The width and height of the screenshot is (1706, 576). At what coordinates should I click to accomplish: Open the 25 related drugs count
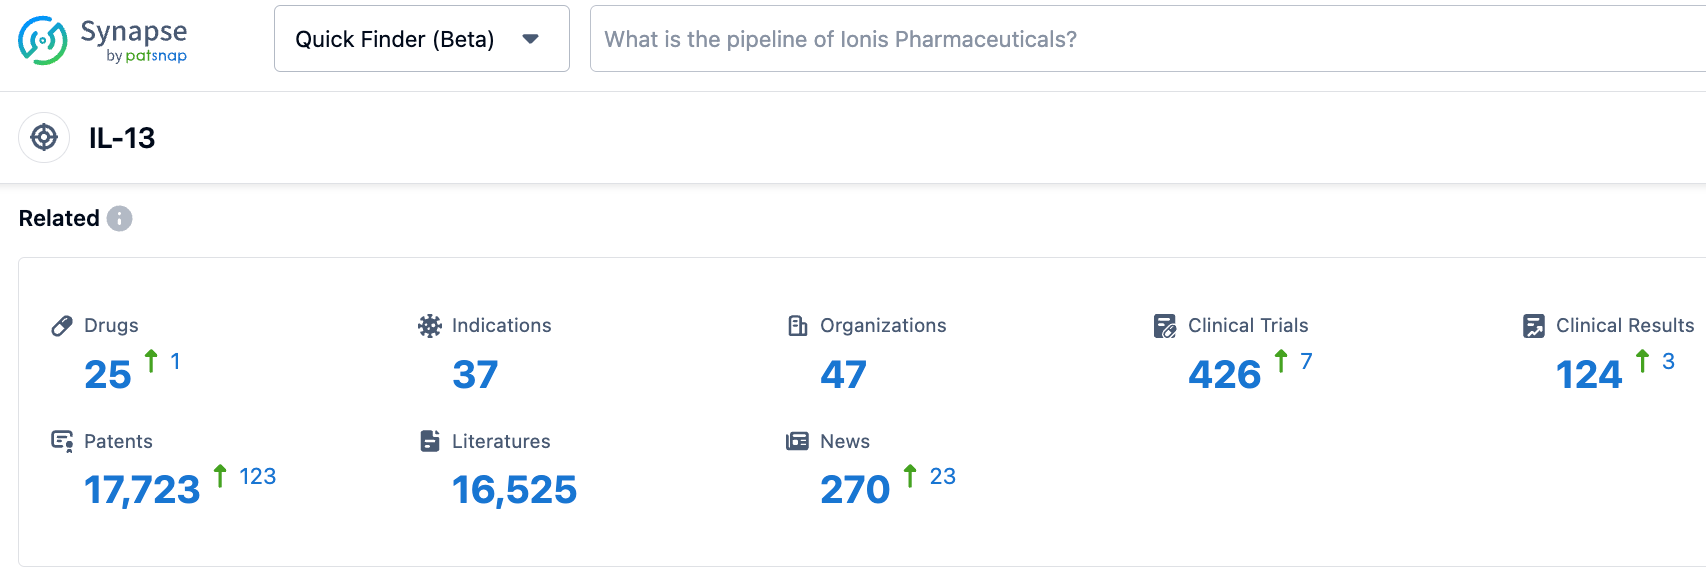tap(108, 375)
